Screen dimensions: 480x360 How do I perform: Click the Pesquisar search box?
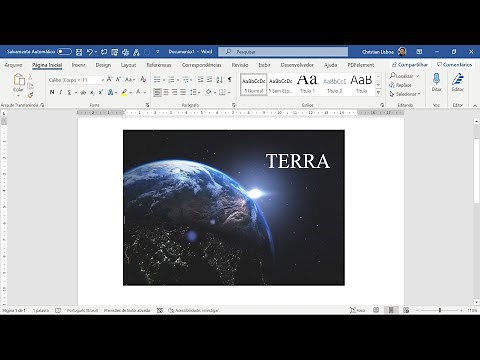283,52
